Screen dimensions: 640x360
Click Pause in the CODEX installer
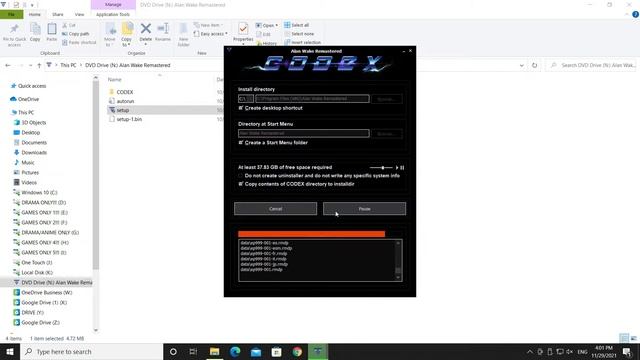(364, 209)
